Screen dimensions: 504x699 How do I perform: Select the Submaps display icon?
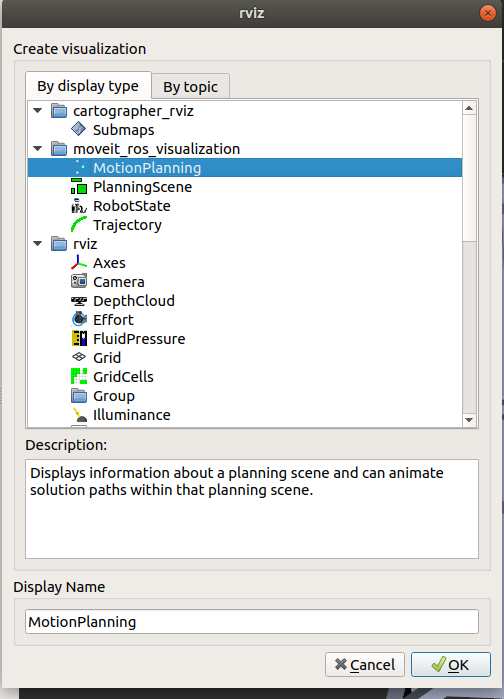(78, 130)
